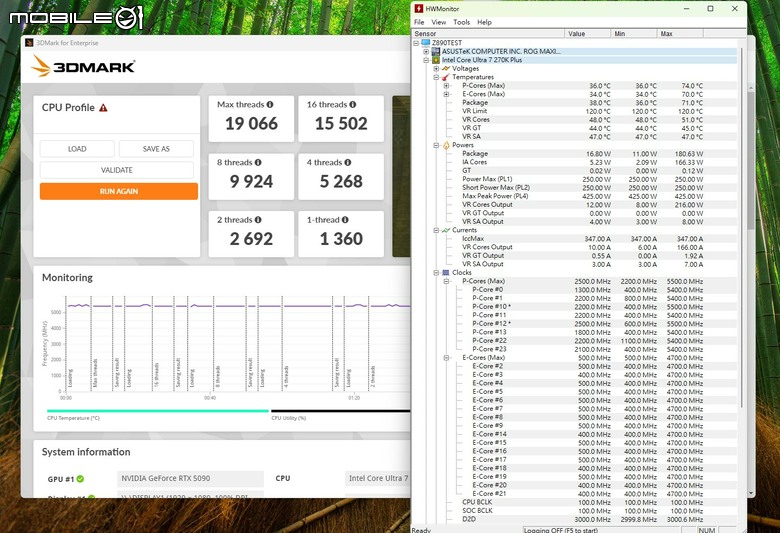Viewport: 780px width, 533px height.
Task: Expand the ASUSTeK motherboard node
Action: [x=426, y=52]
